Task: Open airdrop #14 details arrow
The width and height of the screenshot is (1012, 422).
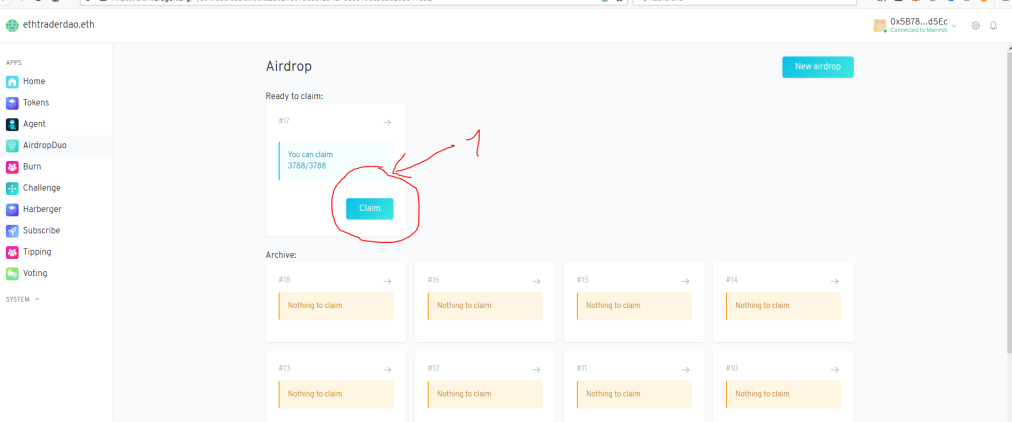Action: (835, 281)
